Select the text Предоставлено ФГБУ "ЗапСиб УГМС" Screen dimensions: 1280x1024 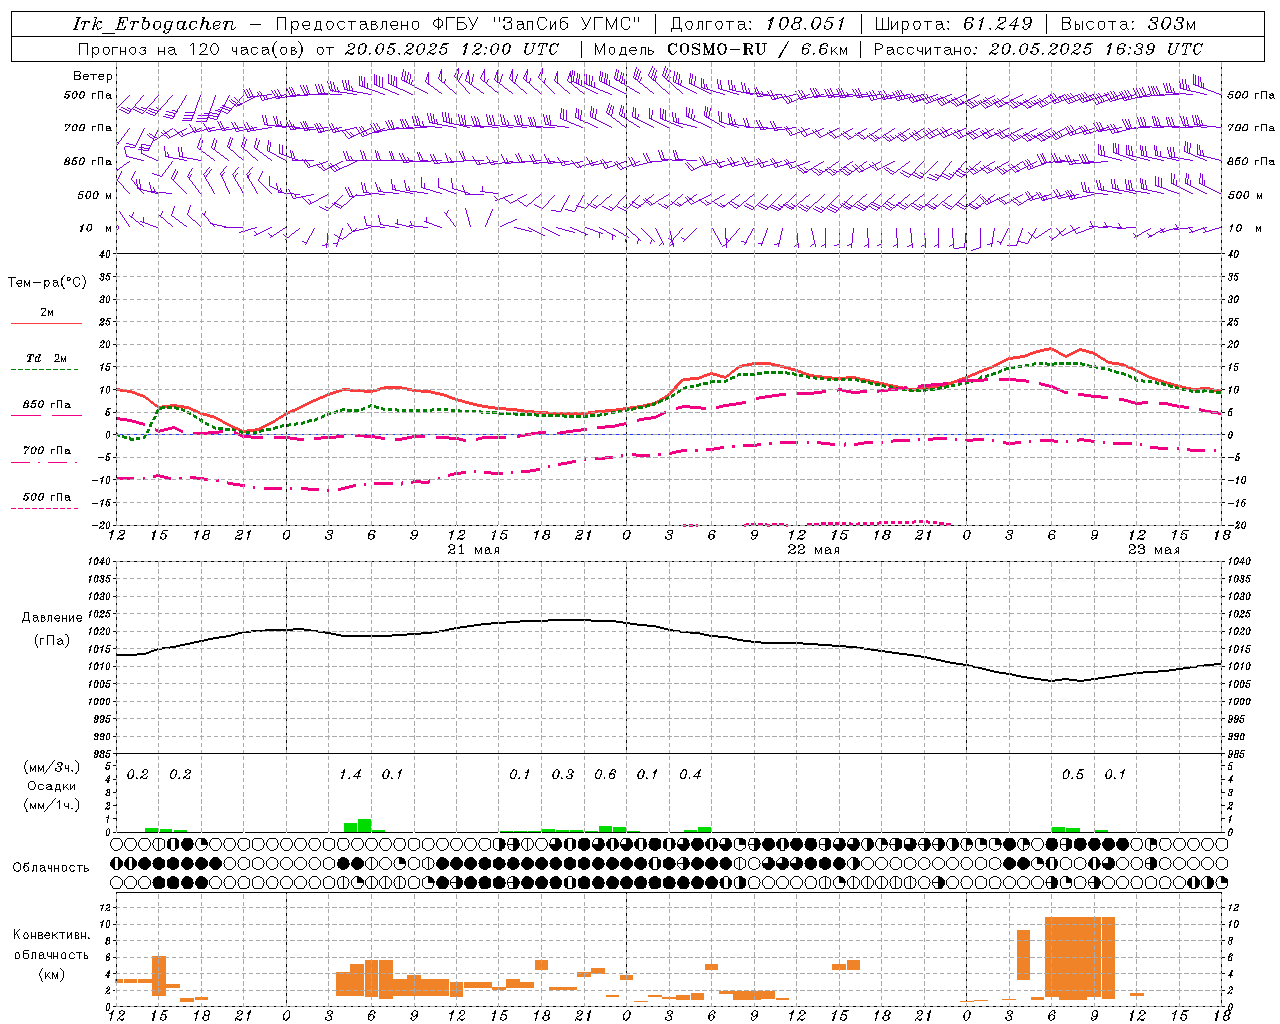[457, 24]
